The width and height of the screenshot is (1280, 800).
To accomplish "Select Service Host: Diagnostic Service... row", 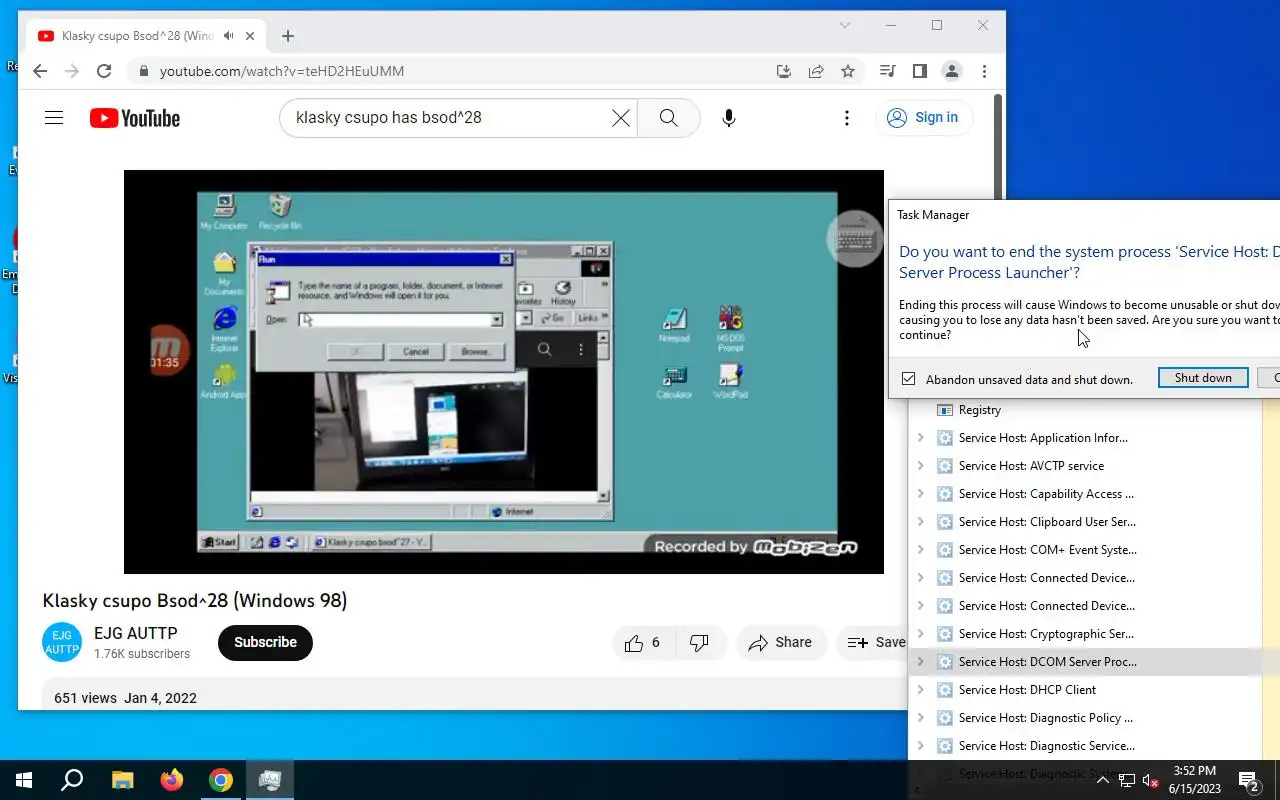I will pyautogui.click(x=1085, y=746).
